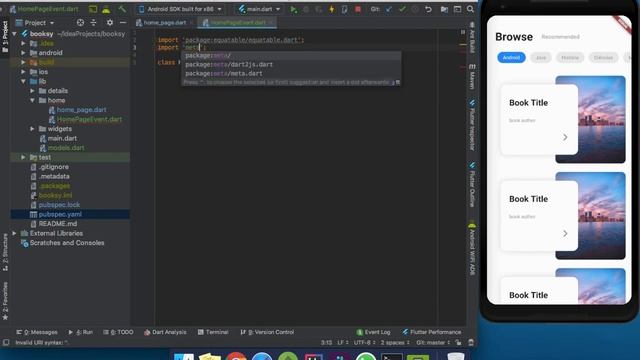Image resolution: width=640 pixels, height=360 pixels.
Task: Open Structure side tab
Action: coord(5,252)
